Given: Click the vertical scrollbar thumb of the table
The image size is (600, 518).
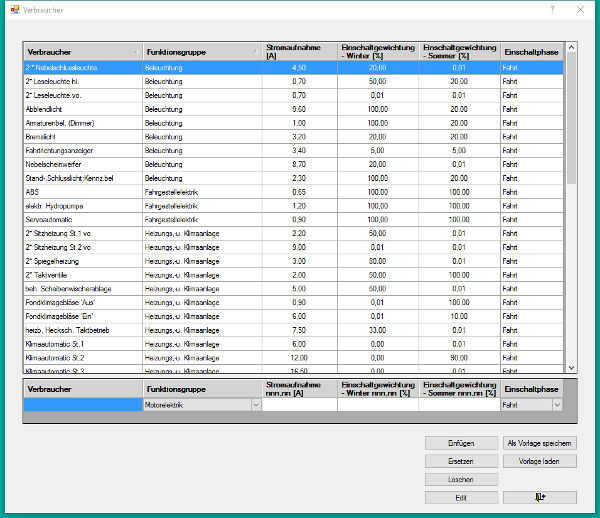Looking at the screenshot, I should tap(571, 118).
